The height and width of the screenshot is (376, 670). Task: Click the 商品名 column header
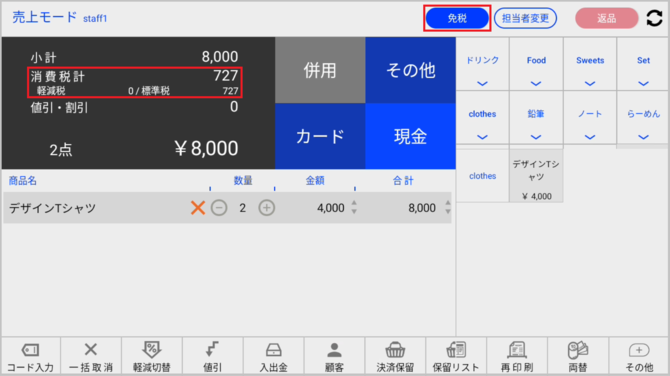click(x=23, y=181)
